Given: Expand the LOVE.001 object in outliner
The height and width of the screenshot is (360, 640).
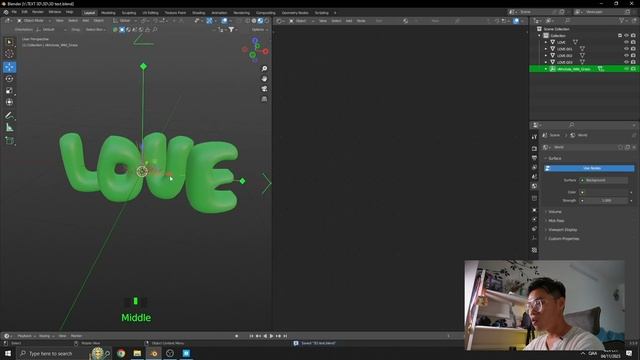Looking at the screenshot, I should [546, 49].
